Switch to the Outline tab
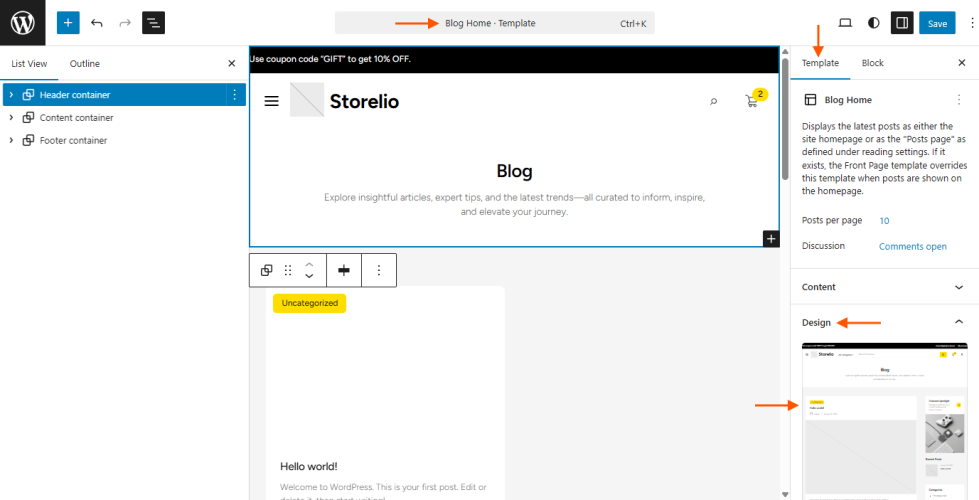The image size is (979, 500). 85,64
